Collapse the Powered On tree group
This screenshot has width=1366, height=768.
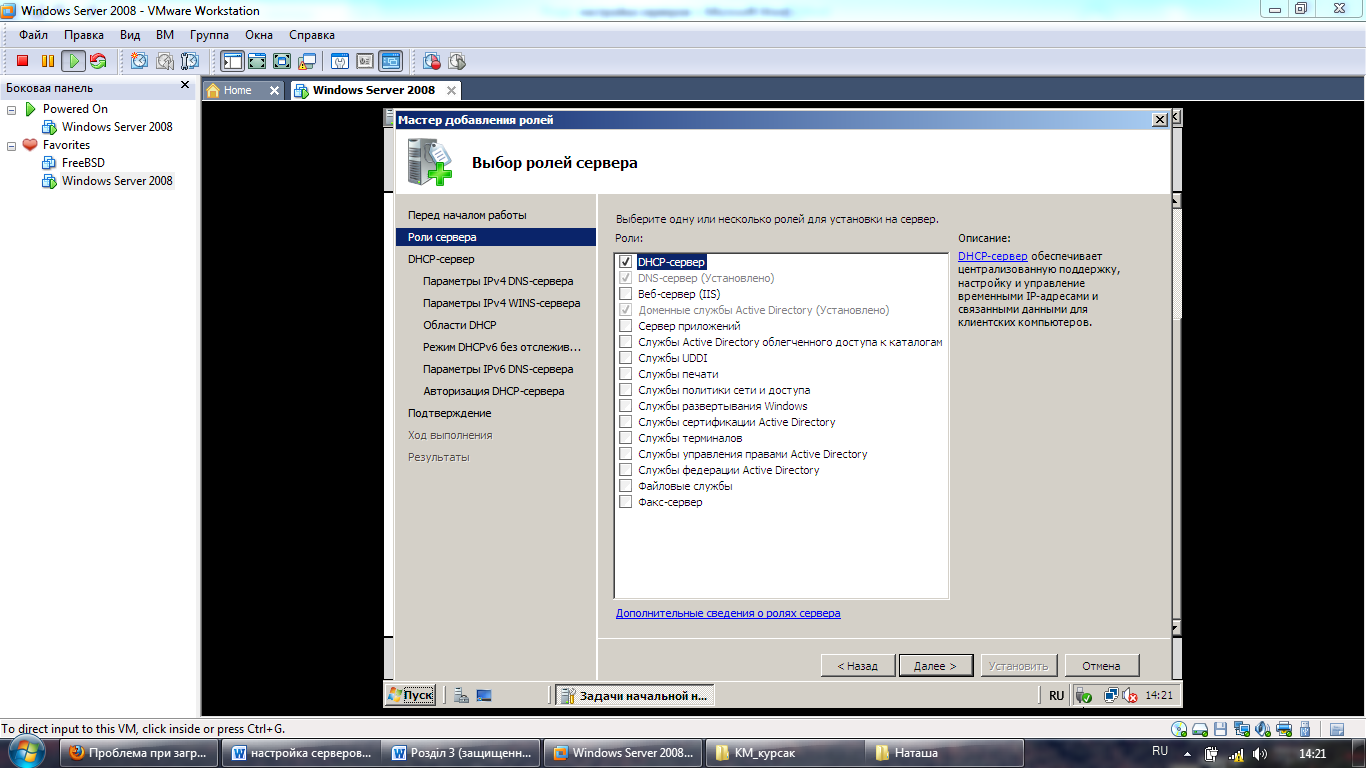coord(12,109)
